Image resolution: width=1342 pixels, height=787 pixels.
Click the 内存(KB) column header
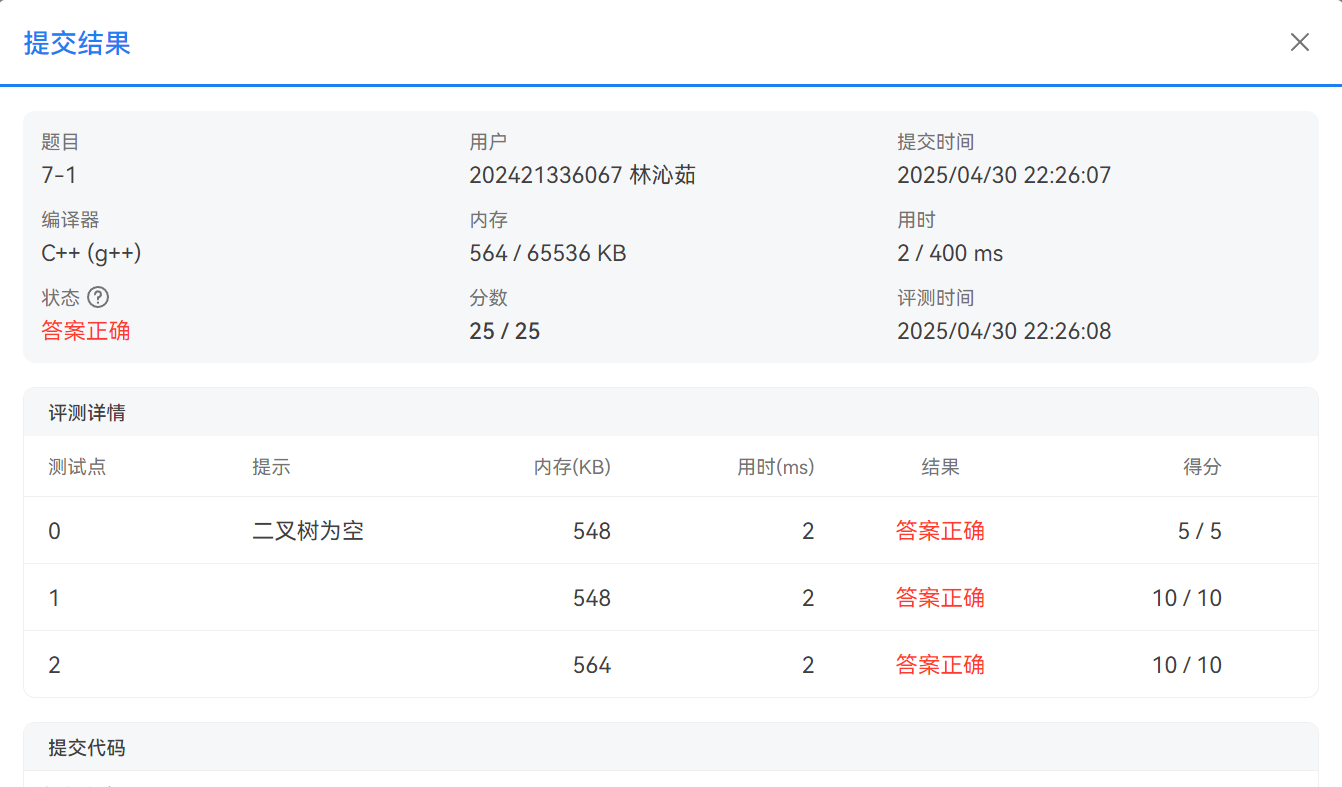(572, 467)
